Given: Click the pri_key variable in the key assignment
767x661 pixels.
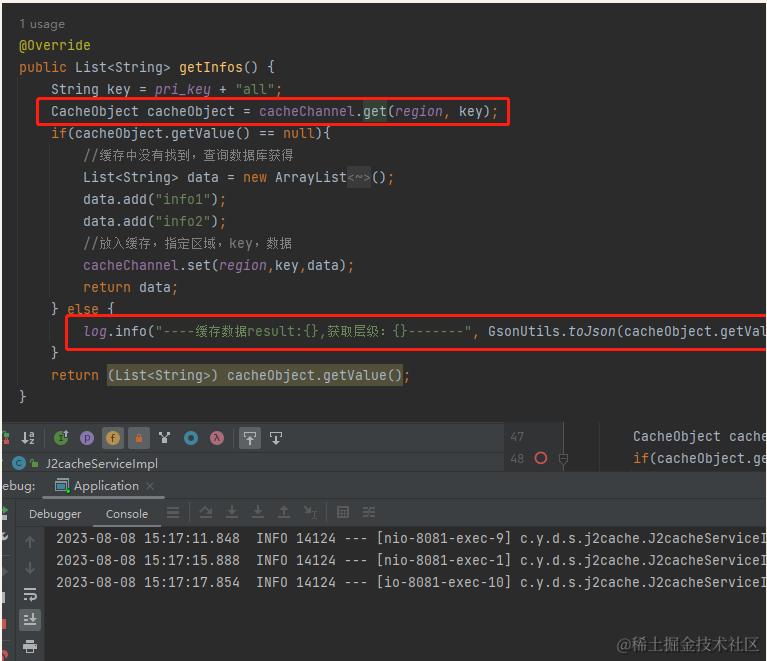Looking at the screenshot, I should [182, 89].
